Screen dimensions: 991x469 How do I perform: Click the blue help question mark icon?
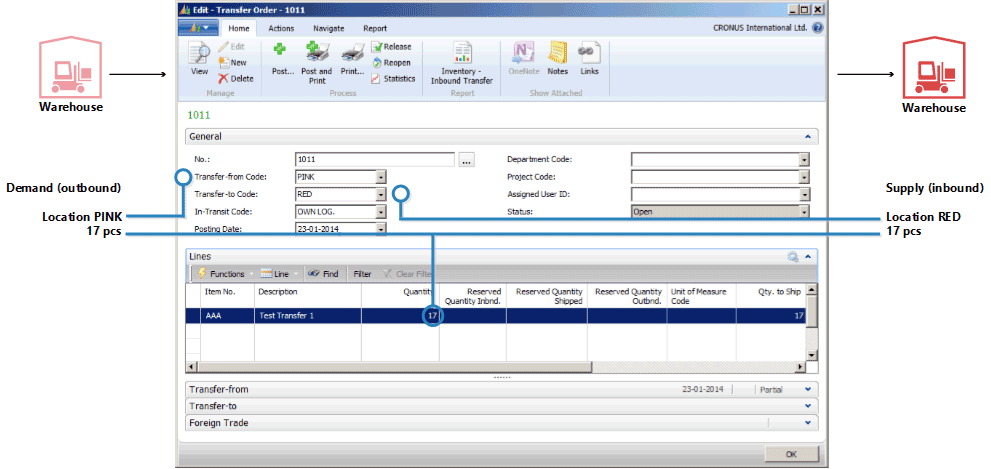(x=817, y=28)
